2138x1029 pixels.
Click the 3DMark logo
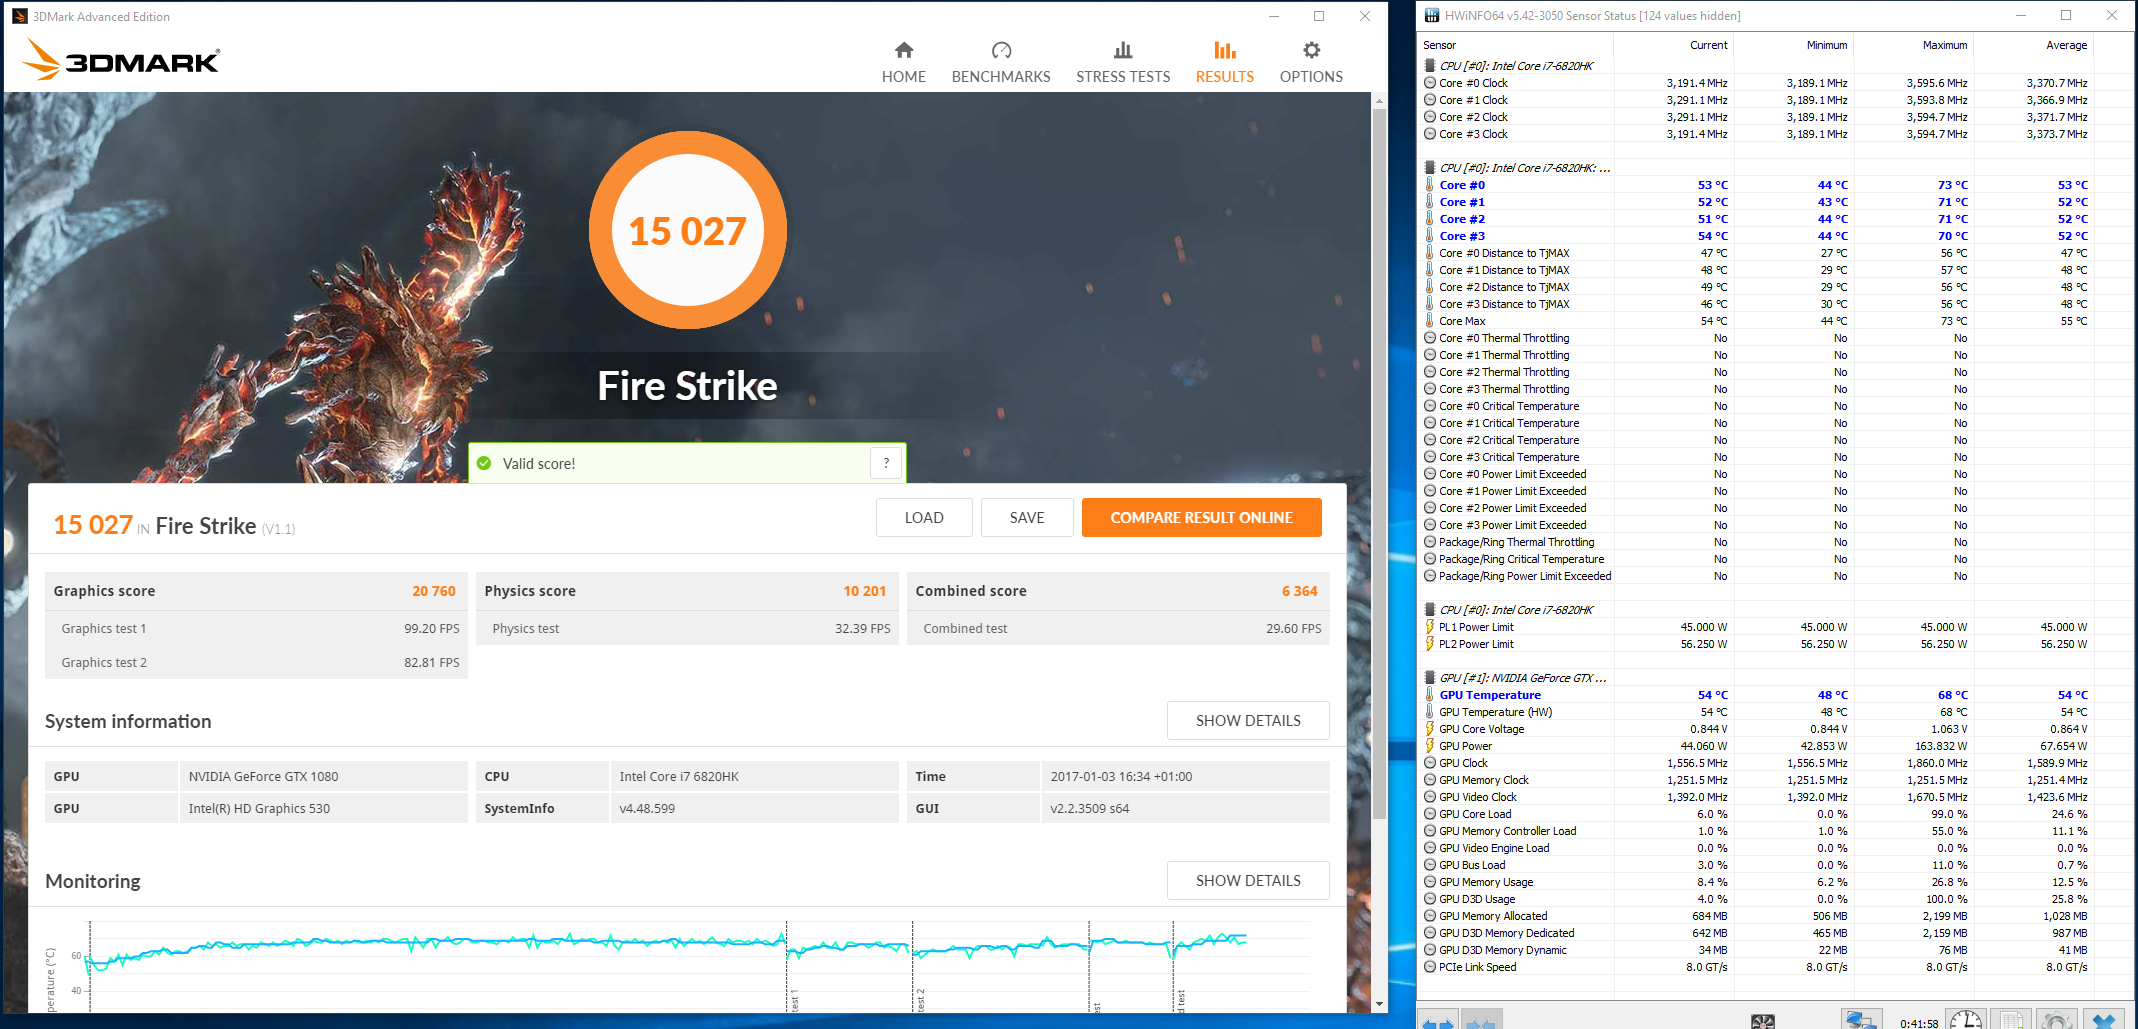[x=121, y=59]
